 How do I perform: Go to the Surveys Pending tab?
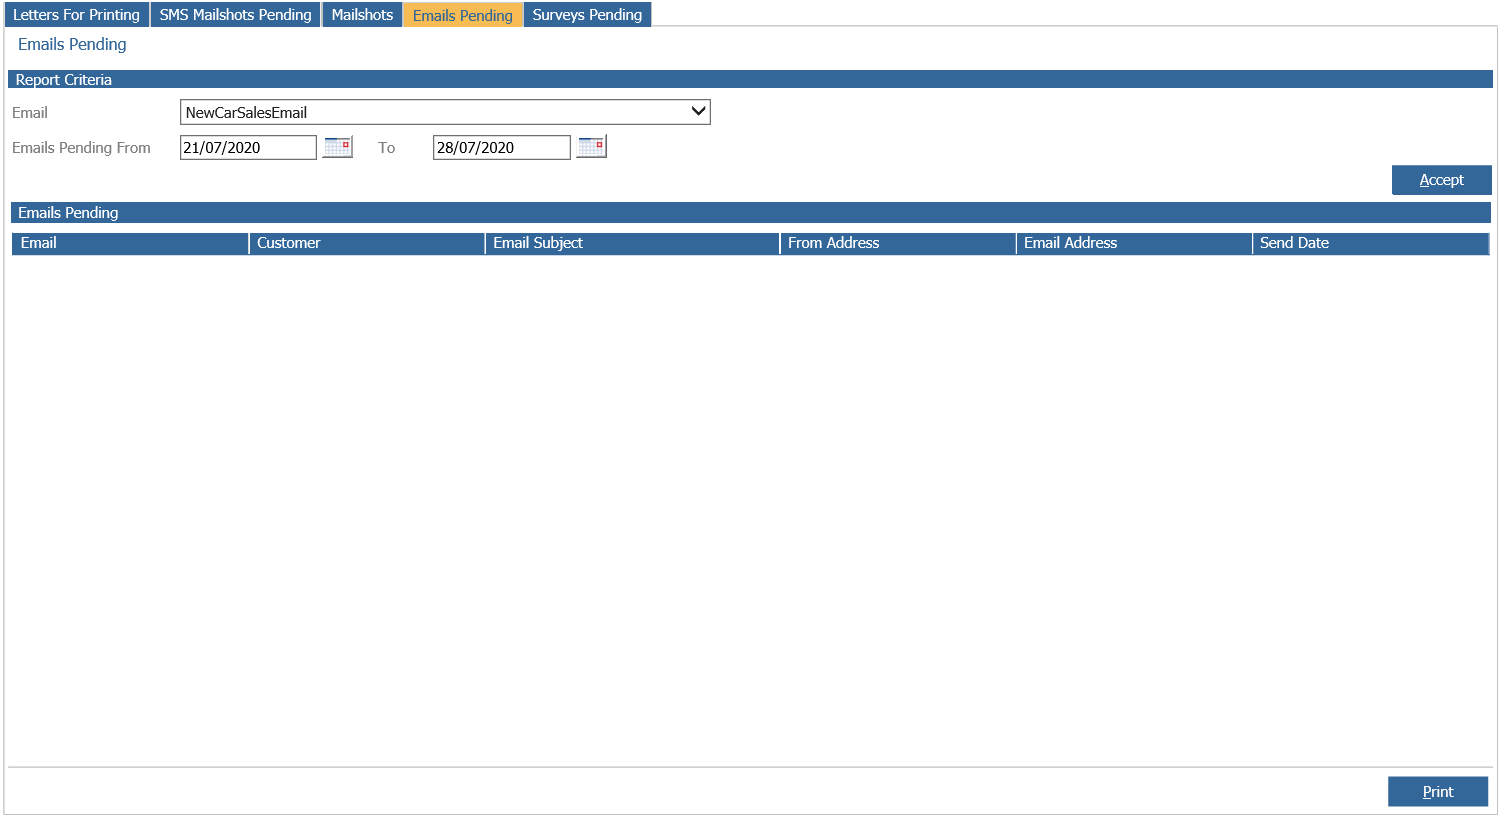pos(587,15)
